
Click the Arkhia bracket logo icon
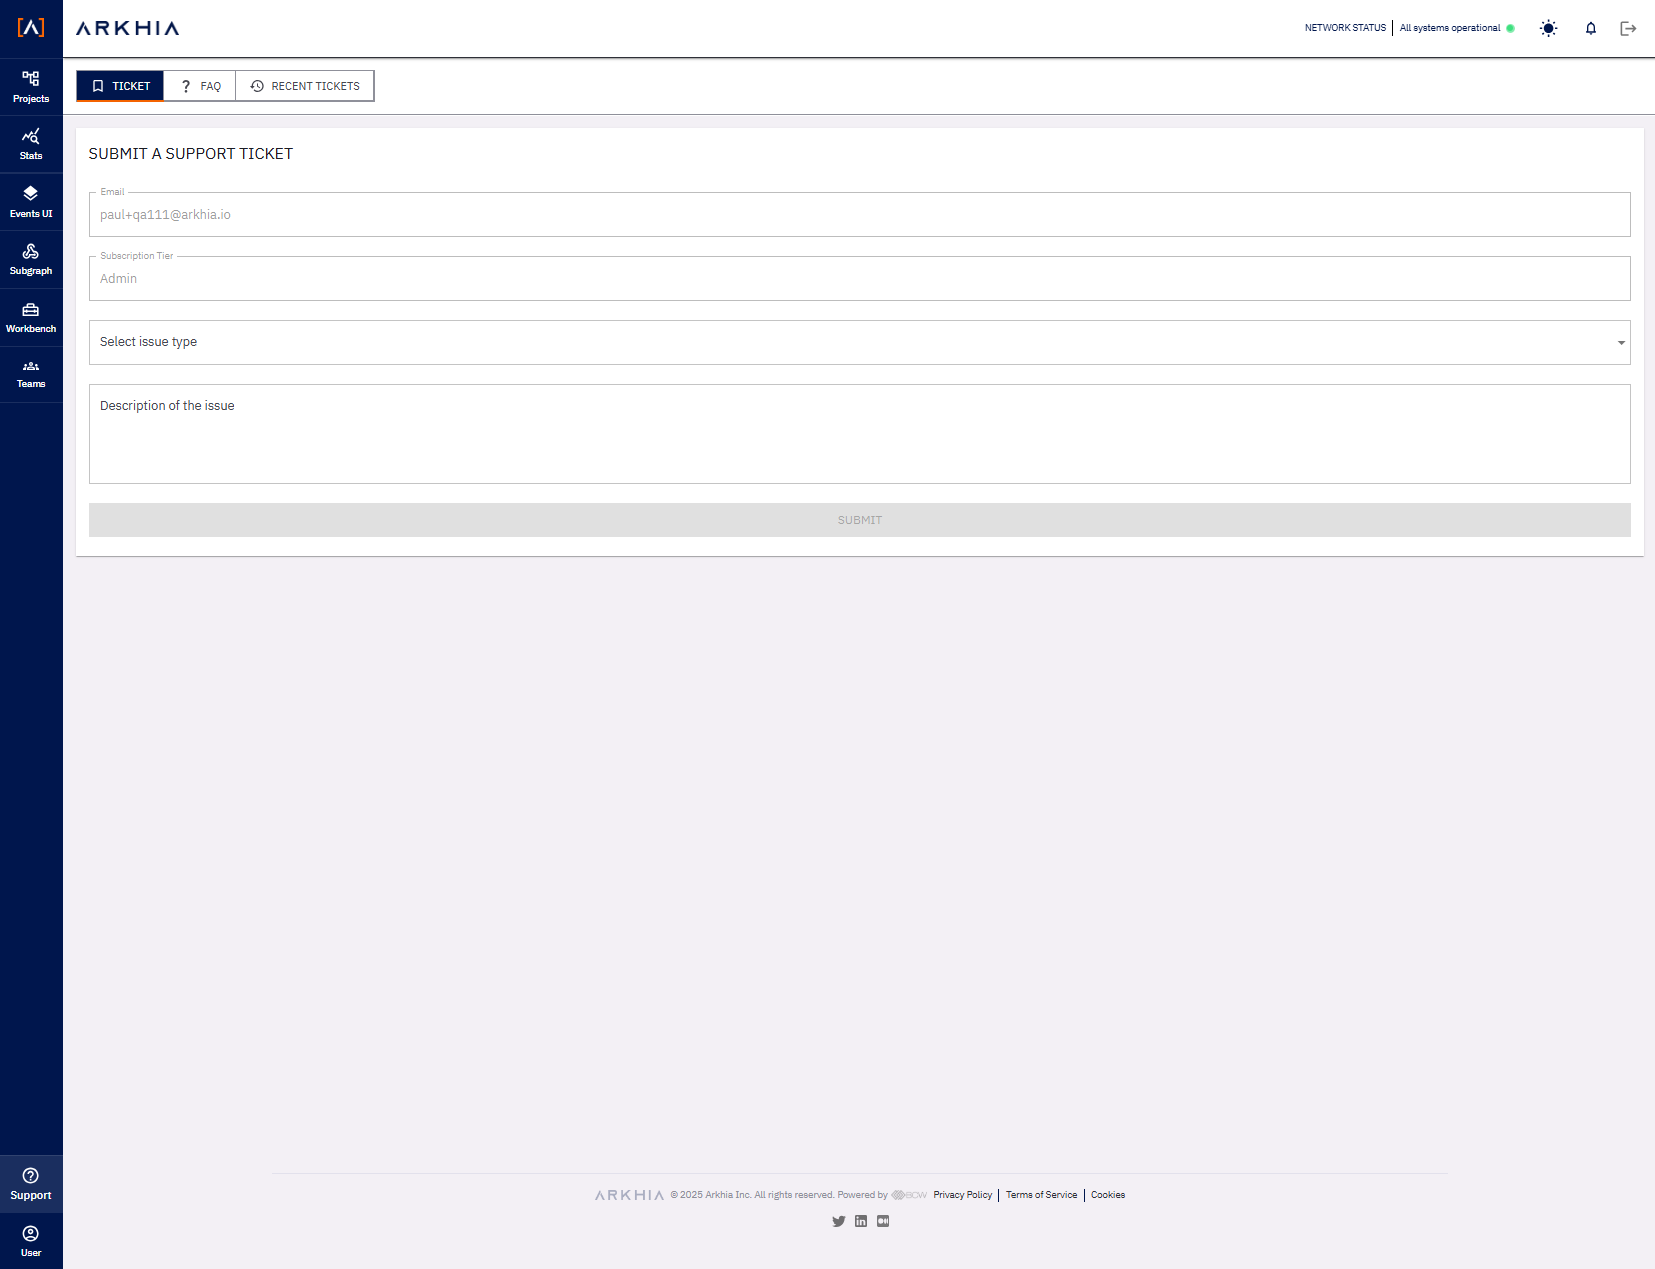[31, 28]
